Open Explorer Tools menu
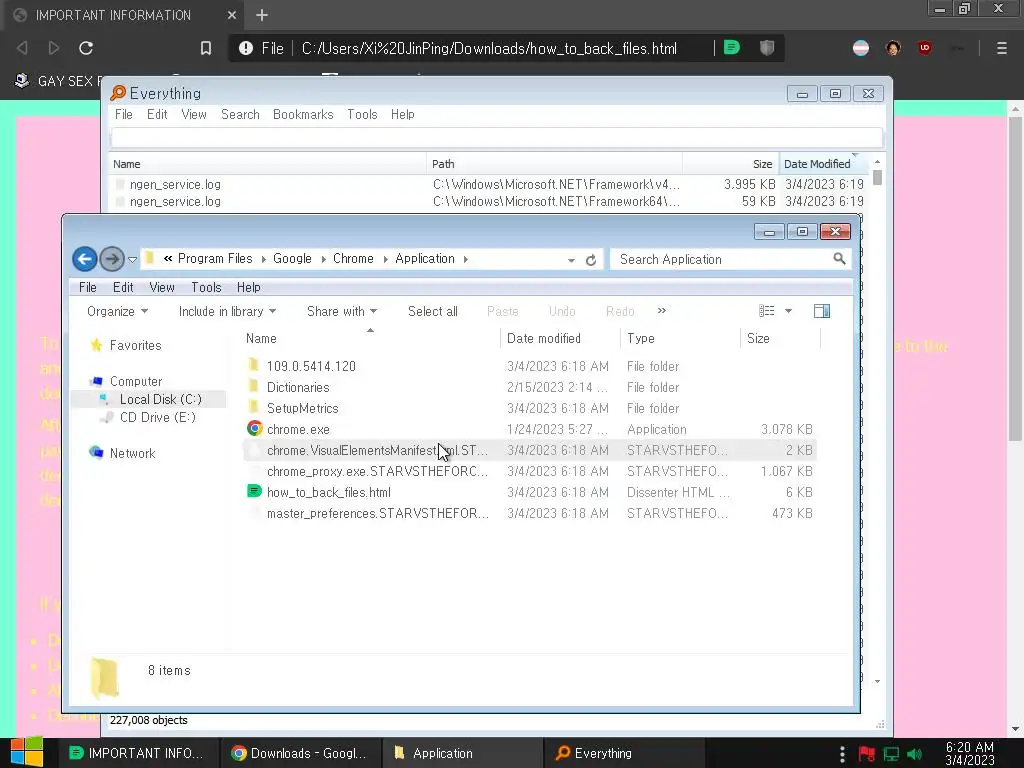Viewport: 1024px width, 768px height. (x=206, y=287)
